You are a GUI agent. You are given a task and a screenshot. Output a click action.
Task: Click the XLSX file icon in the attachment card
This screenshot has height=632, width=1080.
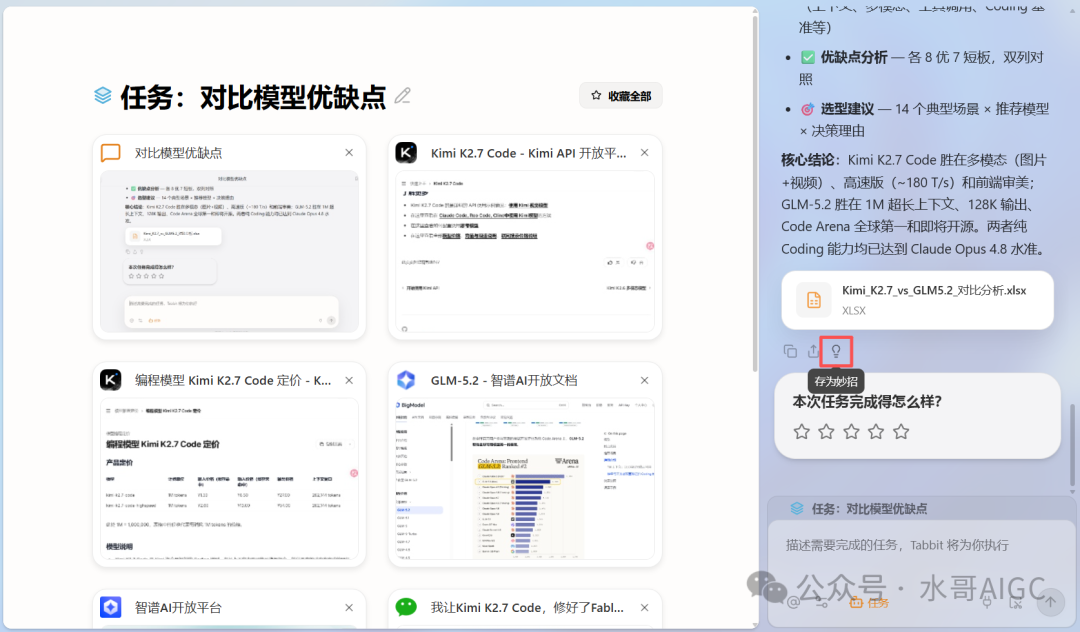coord(813,300)
